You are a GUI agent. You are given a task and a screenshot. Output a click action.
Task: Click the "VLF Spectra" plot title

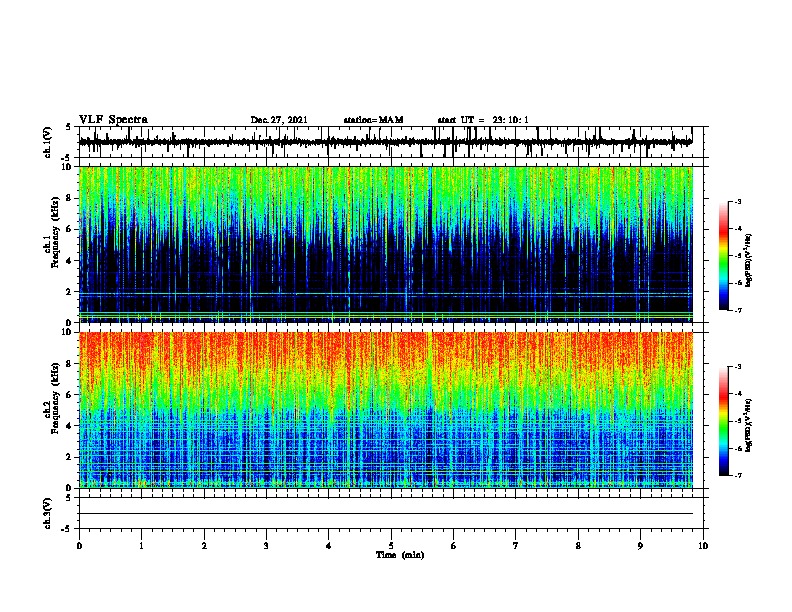(113, 119)
